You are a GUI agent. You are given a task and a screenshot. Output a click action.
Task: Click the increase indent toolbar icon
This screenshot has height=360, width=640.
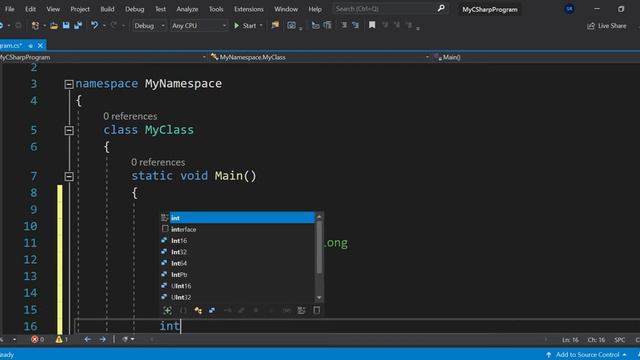(x=356, y=25)
